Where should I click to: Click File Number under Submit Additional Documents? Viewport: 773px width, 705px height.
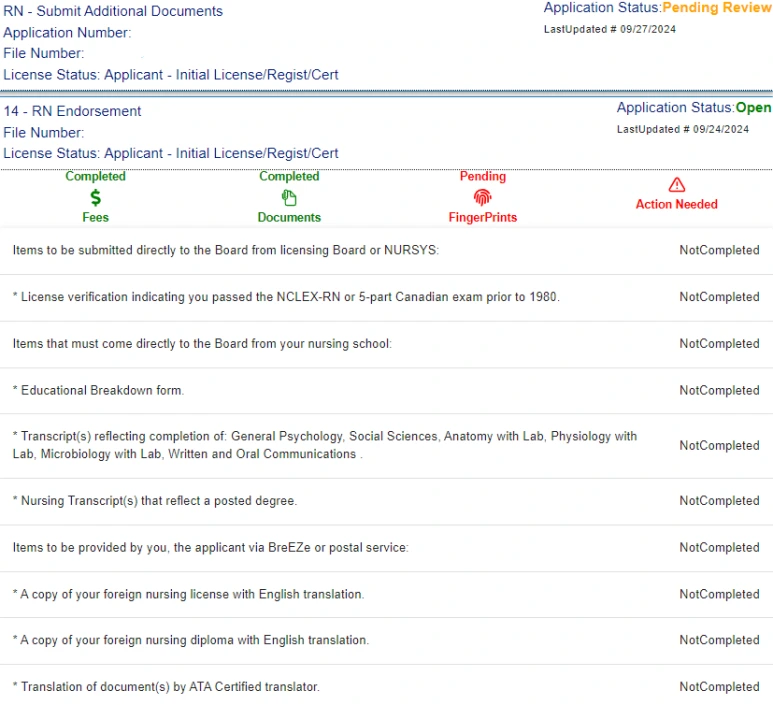coord(43,53)
